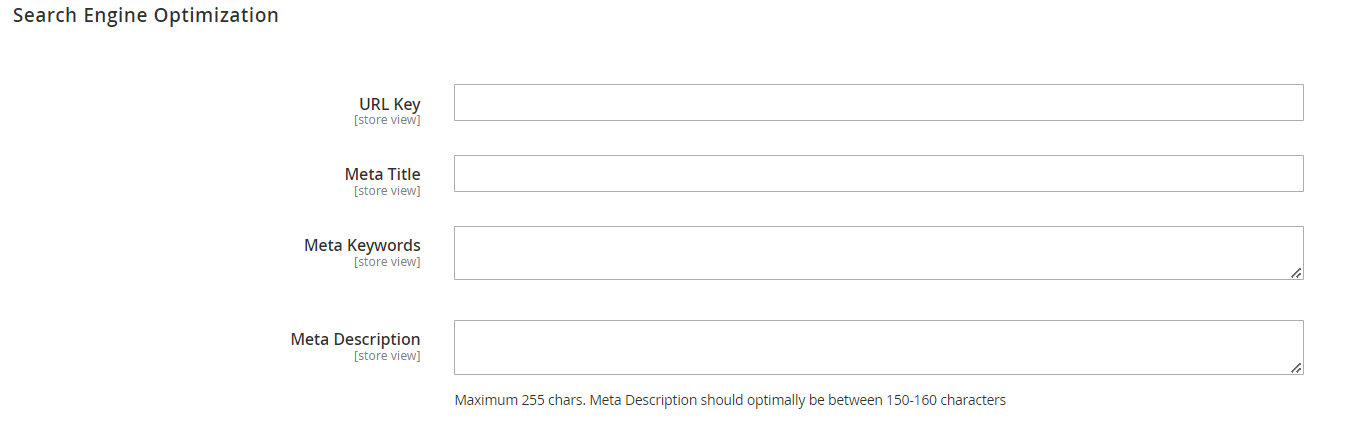Grab the Meta Keywords resize handle
Image resolution: width=1354 pixels, height=421 pixels.
coord(1296,272)
